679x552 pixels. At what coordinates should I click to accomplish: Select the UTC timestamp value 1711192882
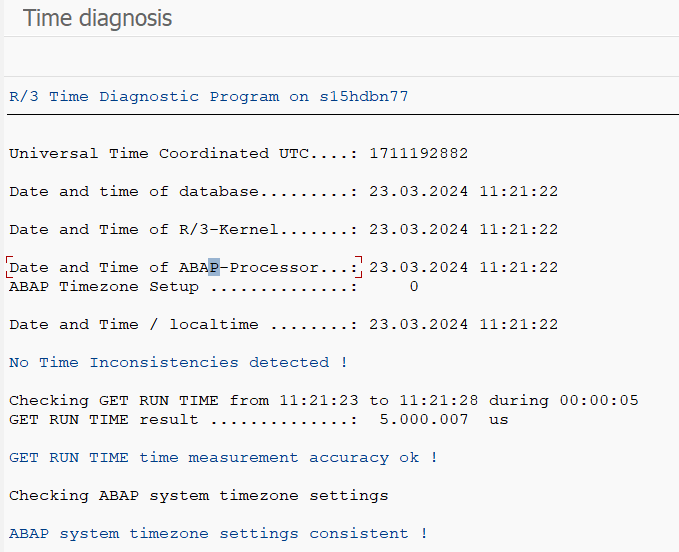coord(418,154)
